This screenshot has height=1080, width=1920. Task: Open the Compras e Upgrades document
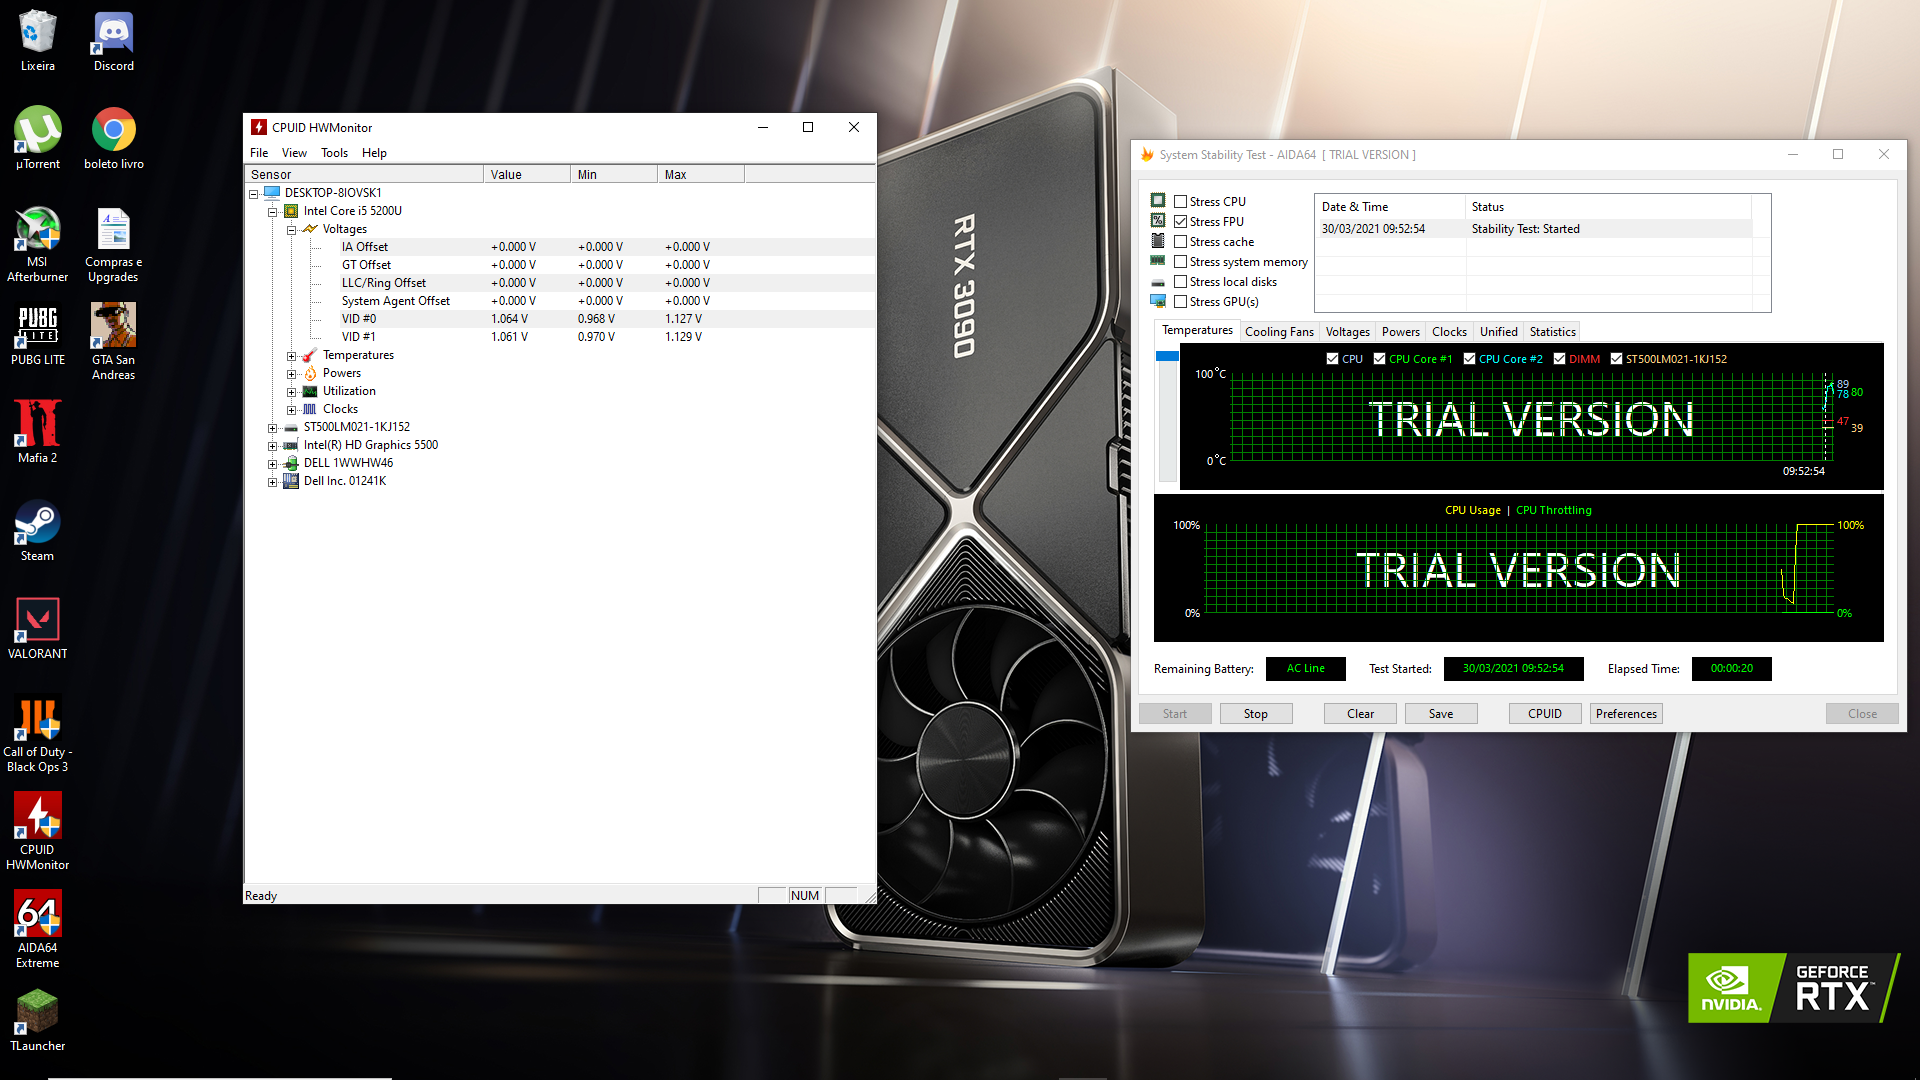[x=114, y=244]
